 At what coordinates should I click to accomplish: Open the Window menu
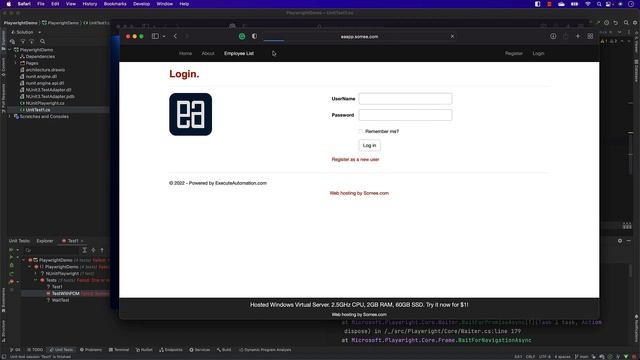tap(164, 4)
